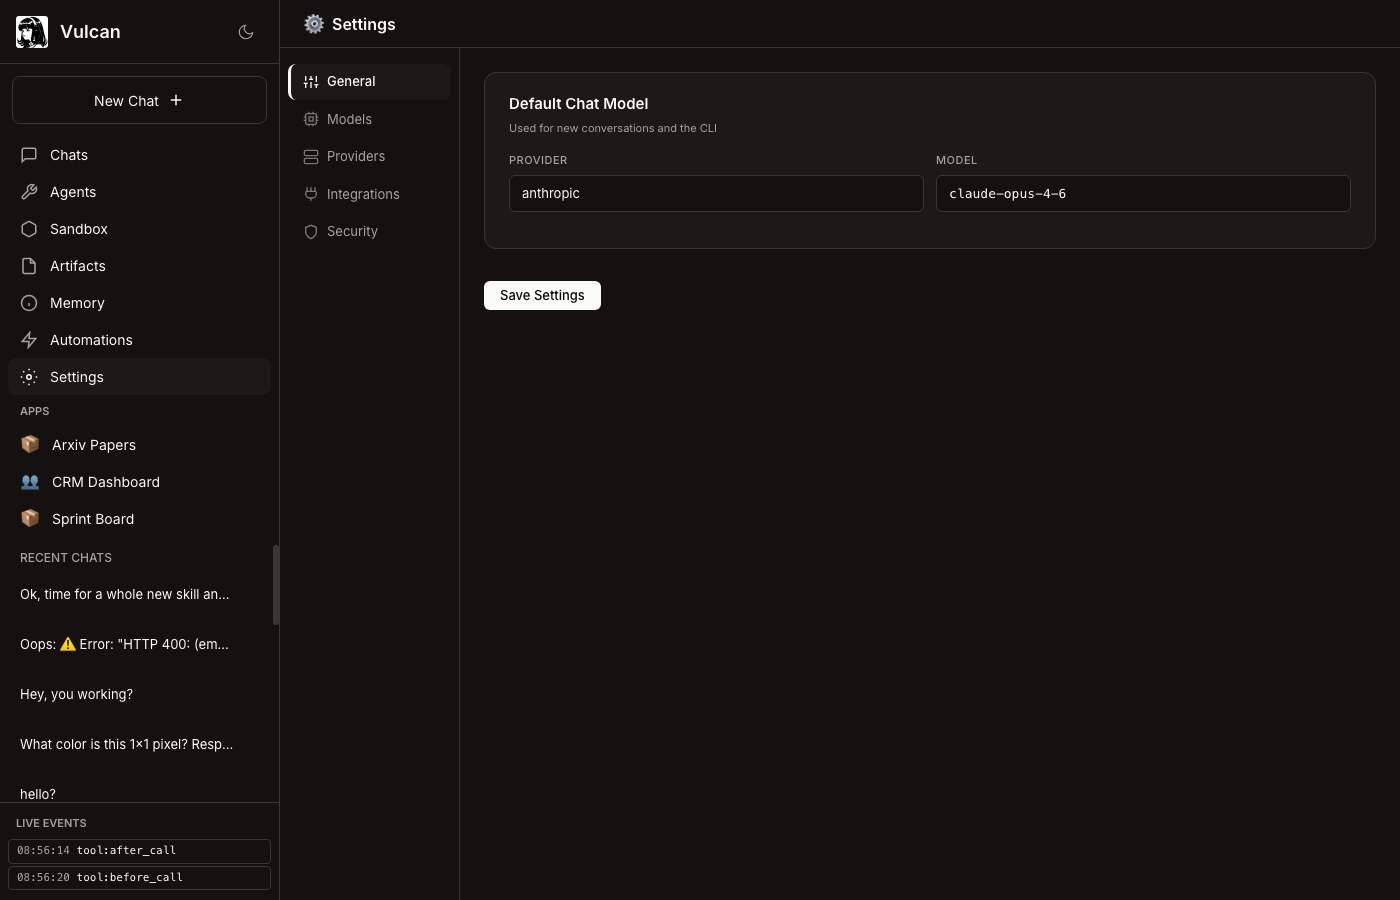Viewport: 1400px width, 900px height.
Task: Open the Arxiv Papers app
Action: (x=94, y=445)
